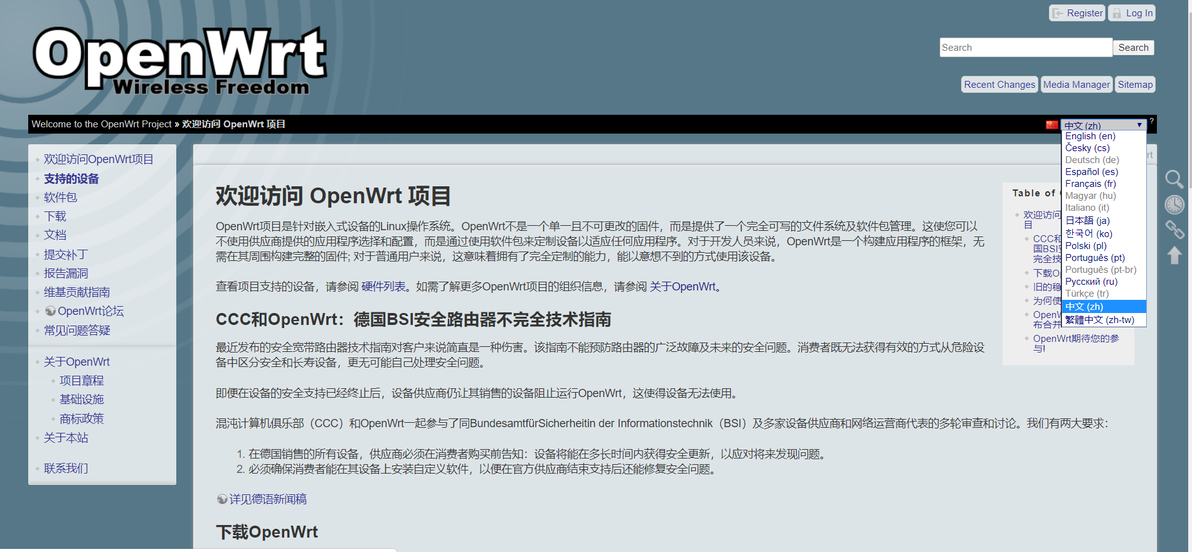View old revisions via clock icon
The width and height of the screenshot is (1192, 552).
point(1175,204)
